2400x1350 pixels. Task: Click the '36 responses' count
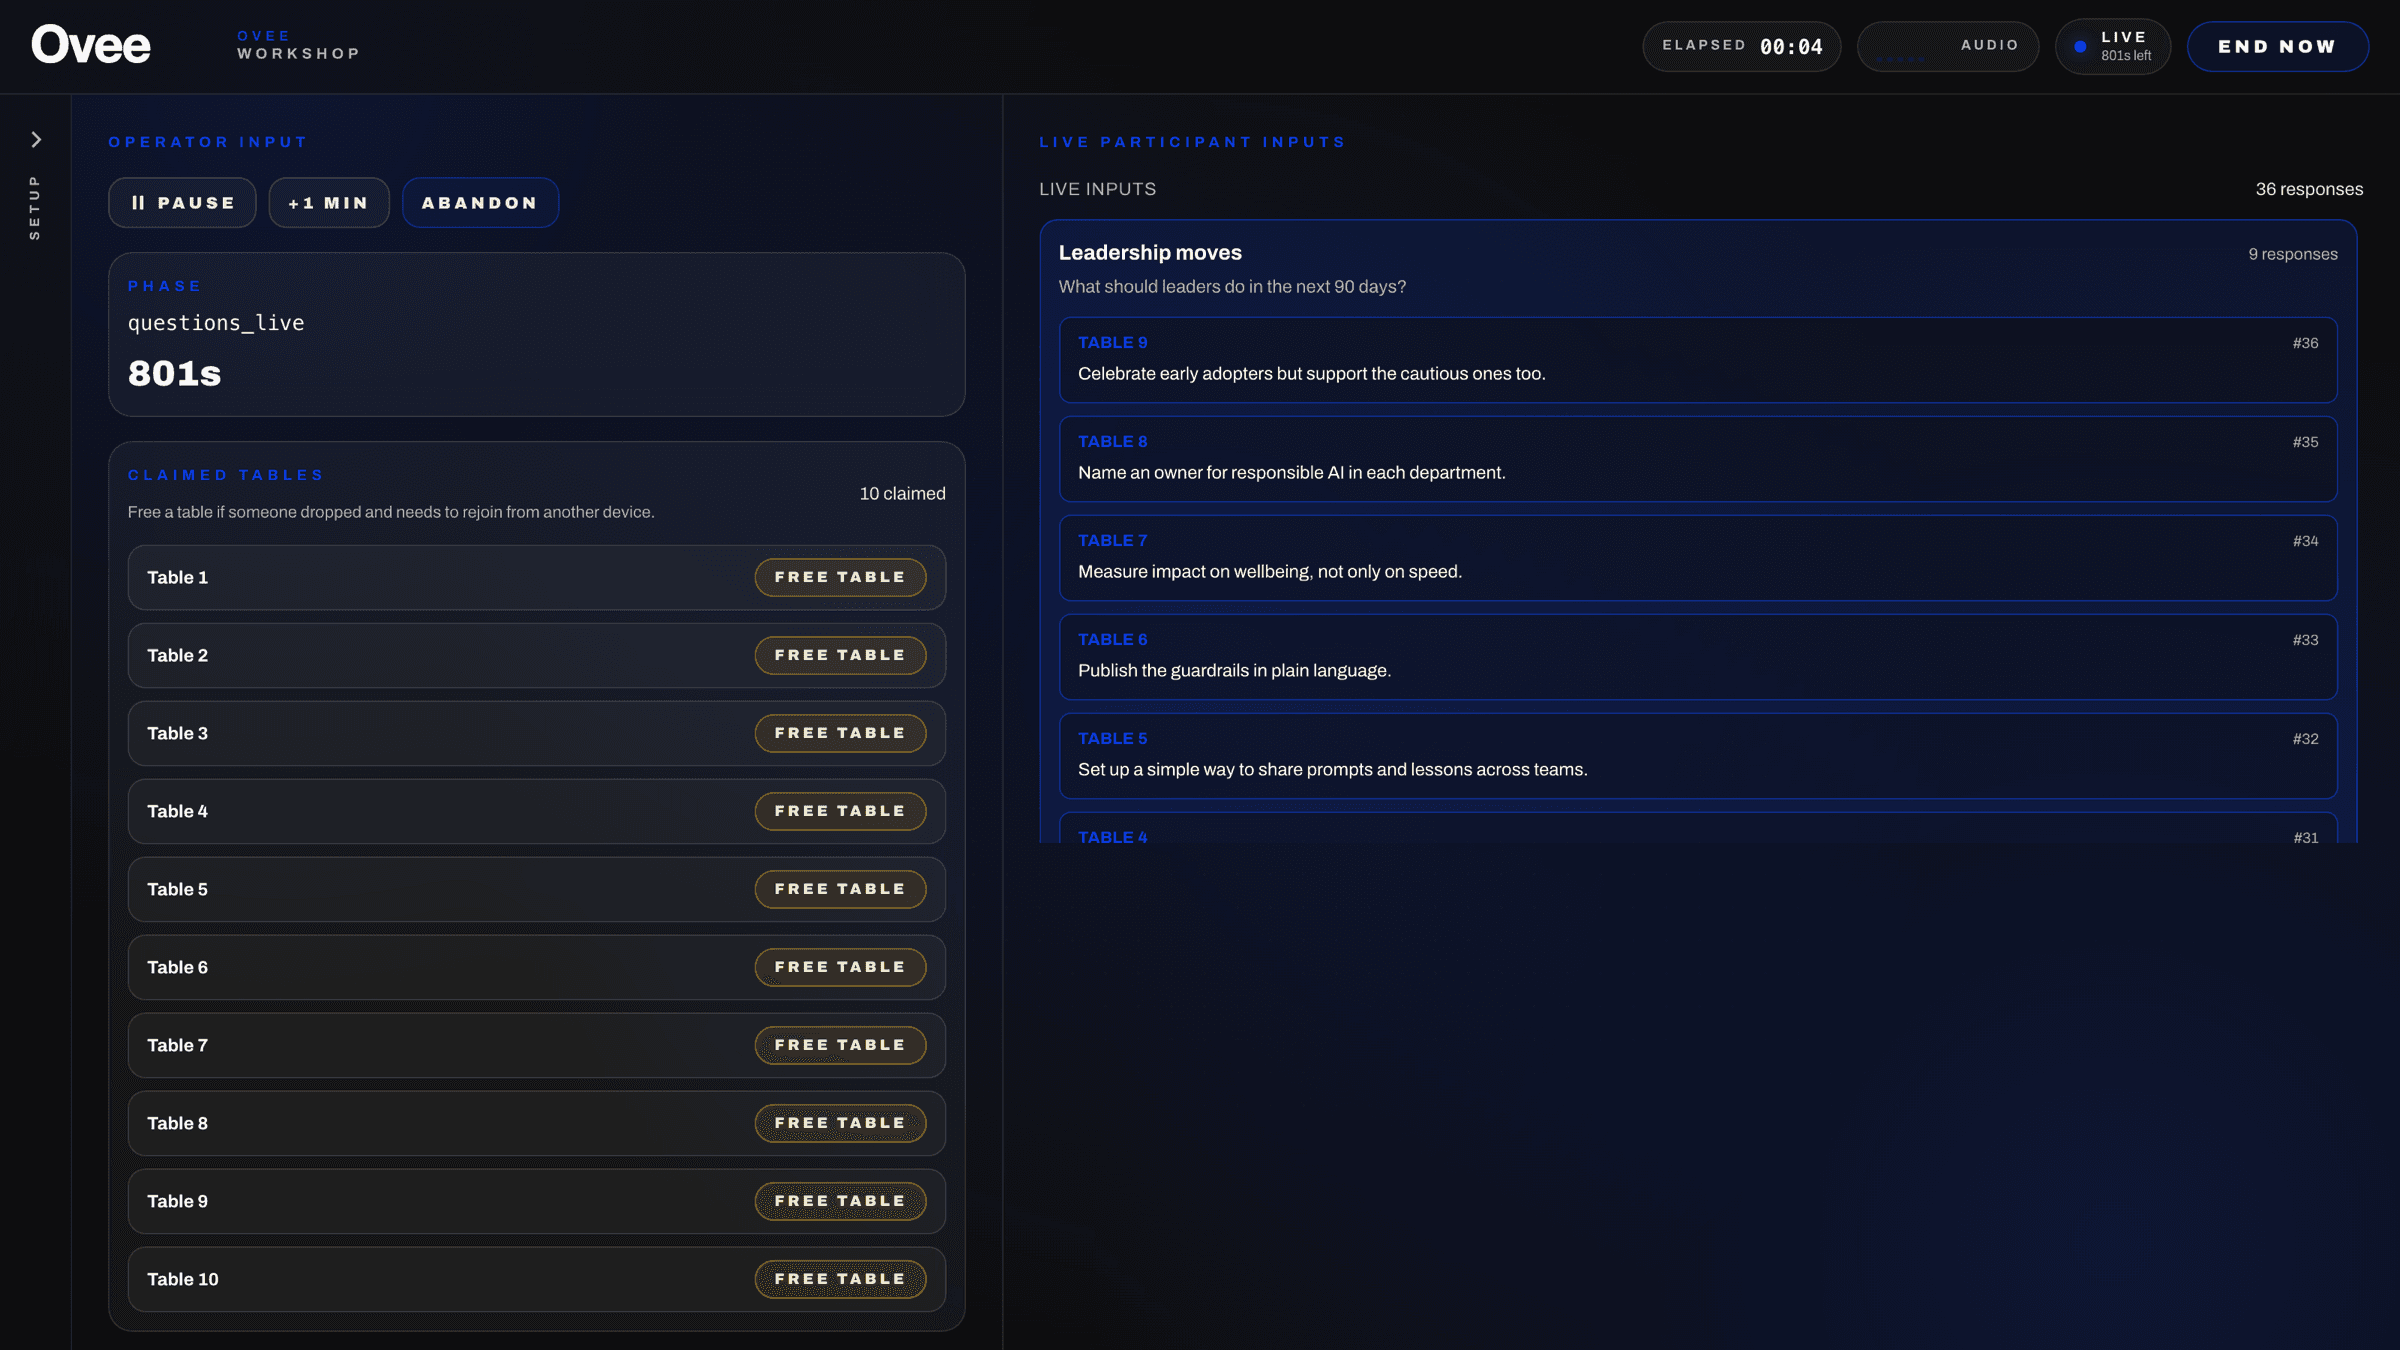2309,189
